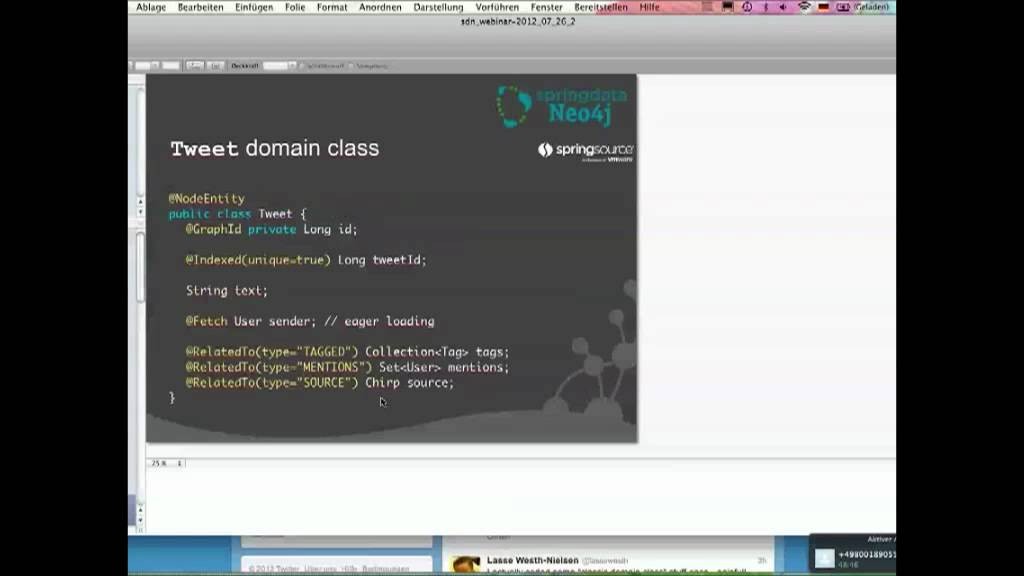The width and height of the screenshot is (1024, 576).
Task: Open the Darstellung menu
Action: point(438,7)
